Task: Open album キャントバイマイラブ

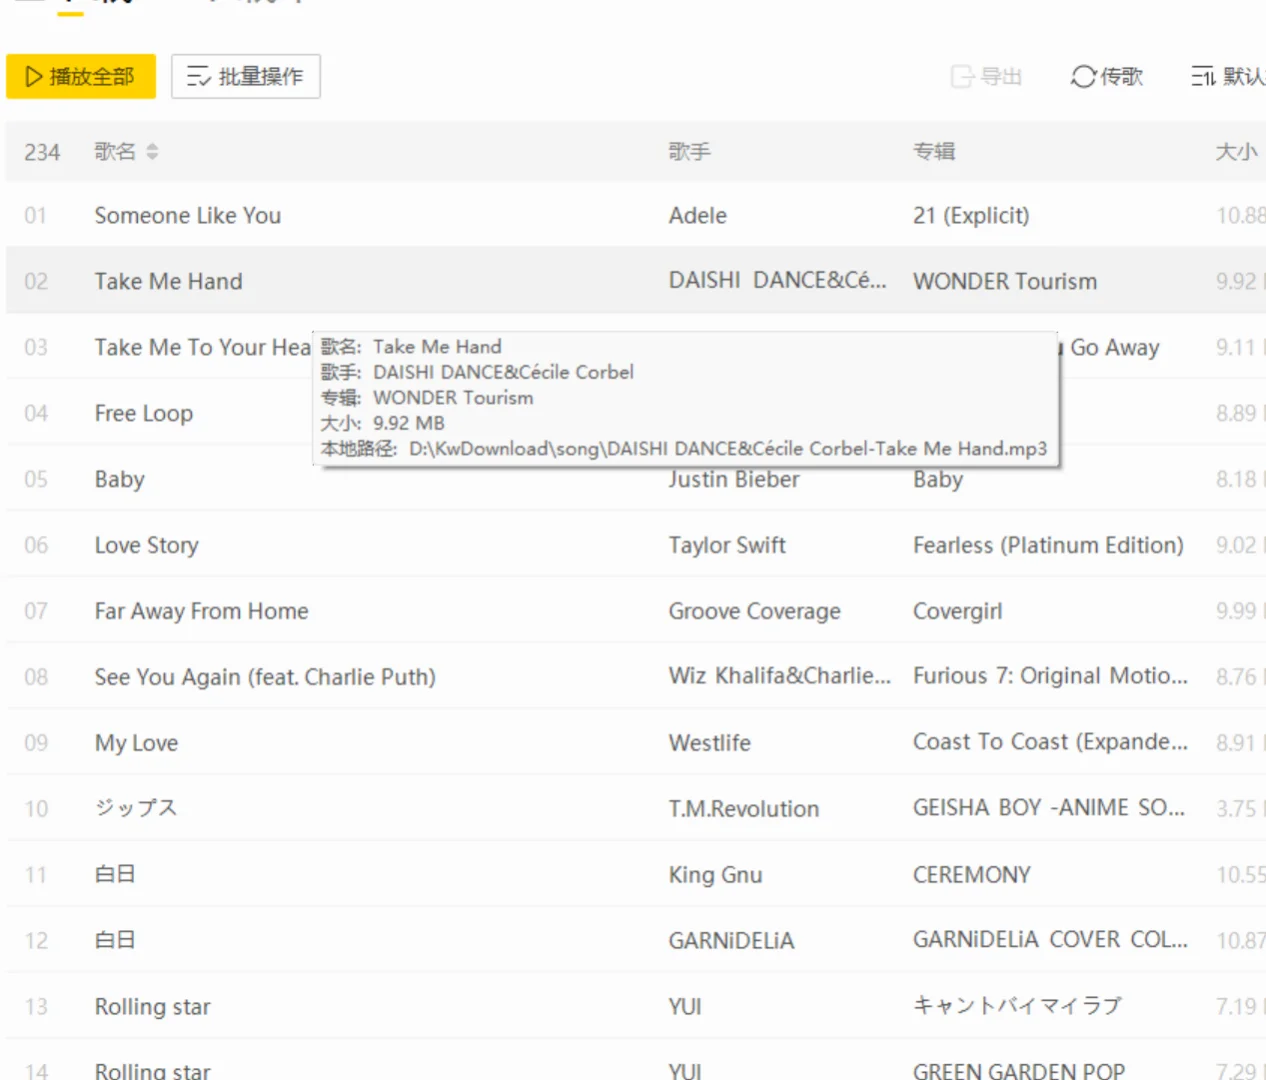Action: pos(1018,1006)
